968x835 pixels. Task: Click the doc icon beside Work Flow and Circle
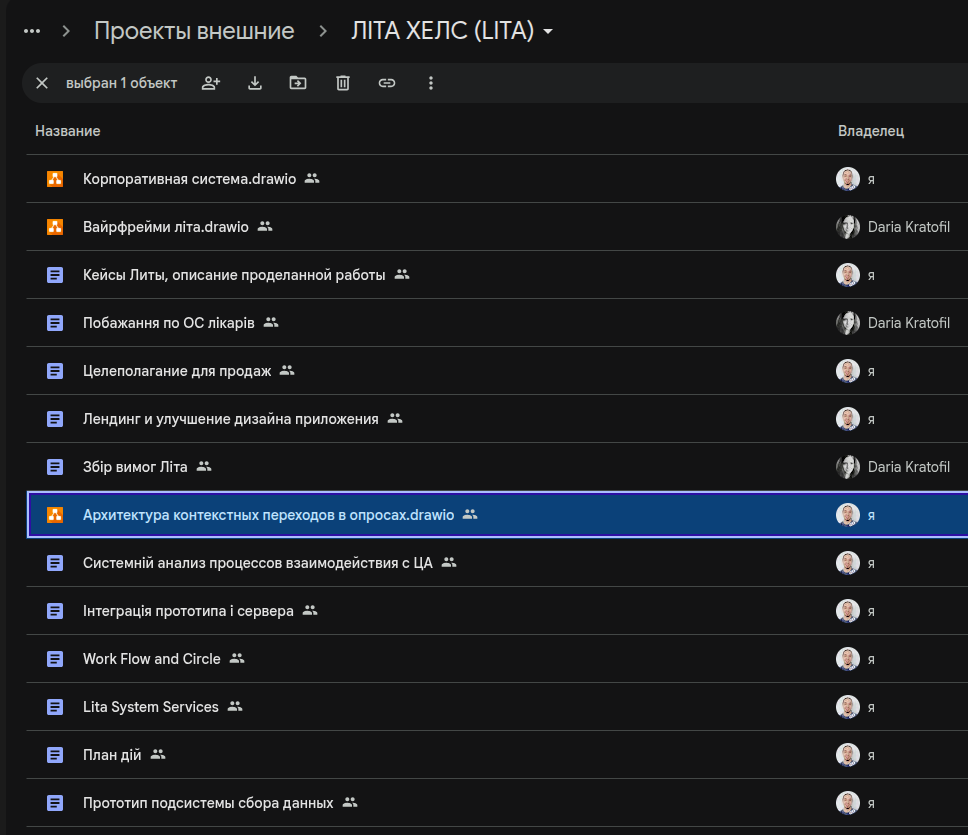[x=55, y=659]
